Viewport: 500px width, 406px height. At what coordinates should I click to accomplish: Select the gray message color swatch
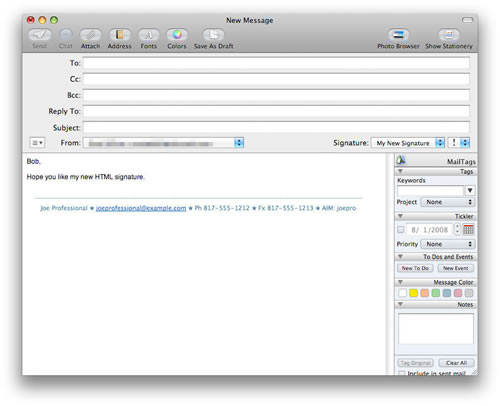pos(469,293)
